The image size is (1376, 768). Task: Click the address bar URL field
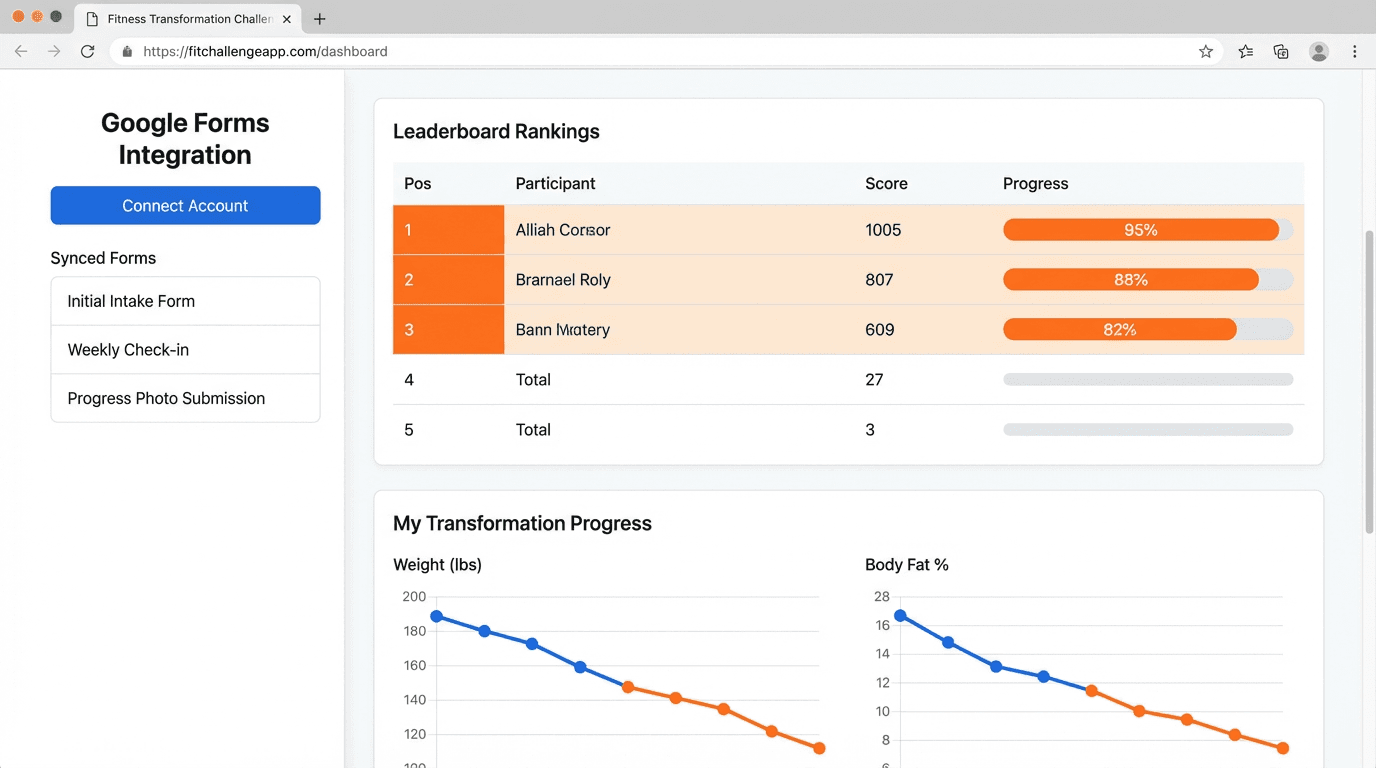coord(660,51)
